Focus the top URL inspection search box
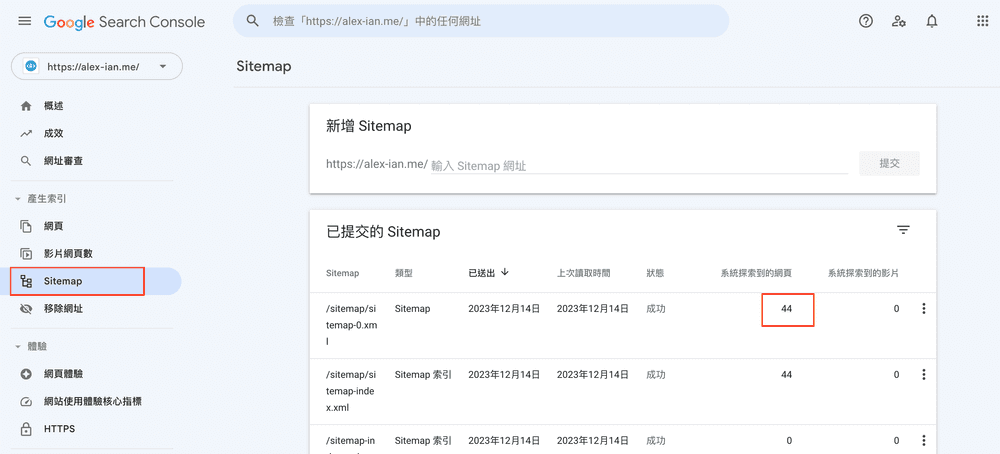 pyautogui.click(x=481, y=21)
